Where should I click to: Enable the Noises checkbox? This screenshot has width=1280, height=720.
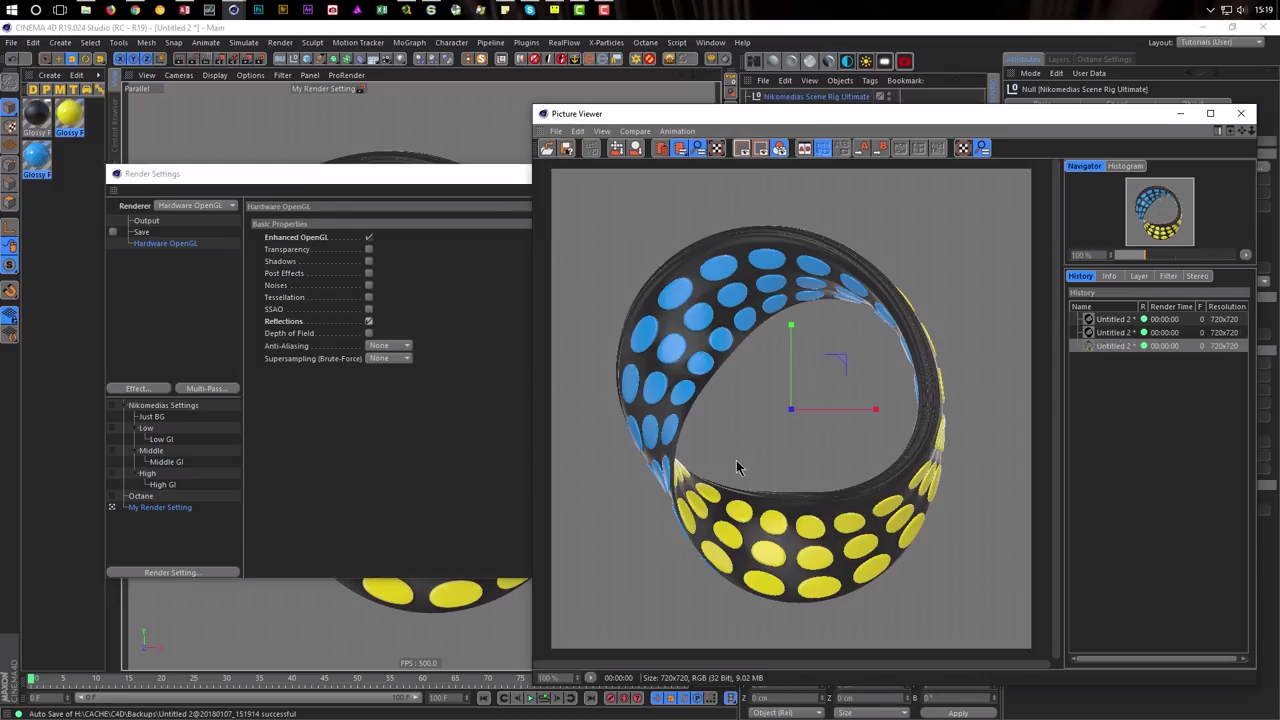[x=369, y=285]
